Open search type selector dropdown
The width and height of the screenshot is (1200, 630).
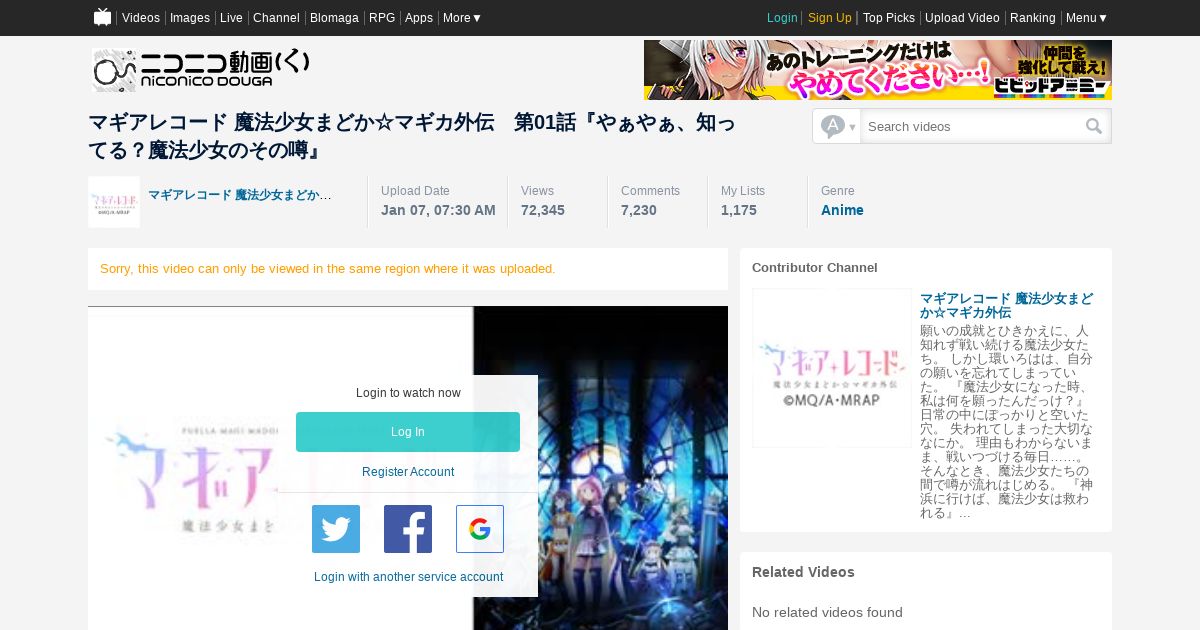[x=837, y=126]
